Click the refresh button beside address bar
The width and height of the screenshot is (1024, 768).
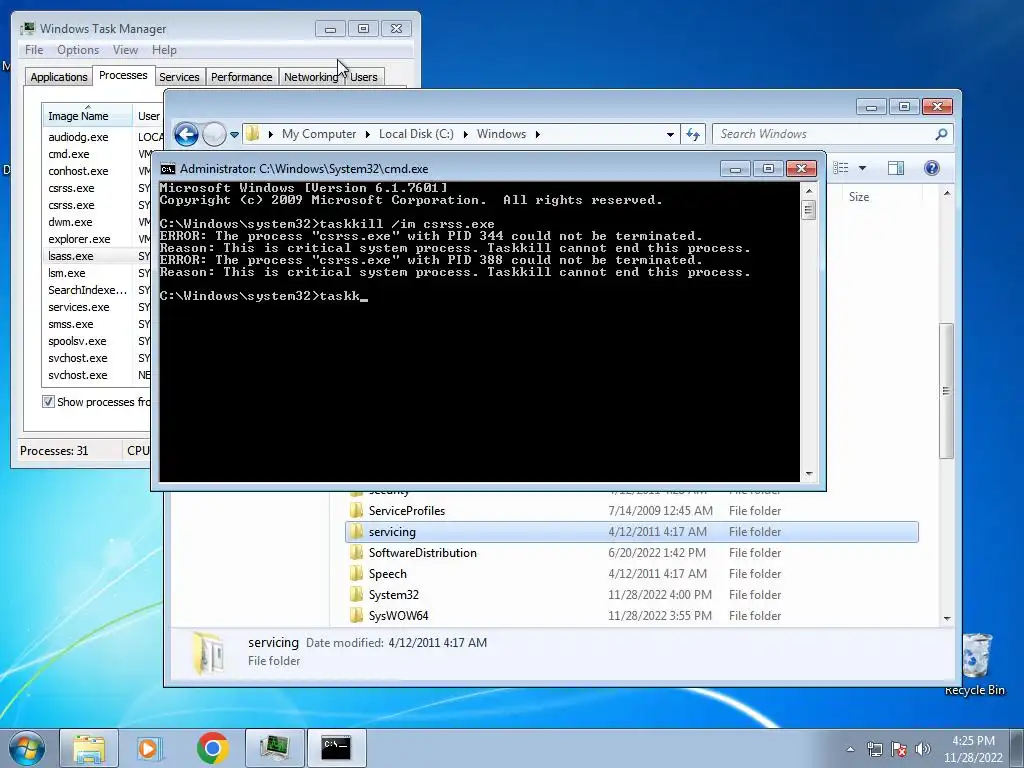coord(693,135)
